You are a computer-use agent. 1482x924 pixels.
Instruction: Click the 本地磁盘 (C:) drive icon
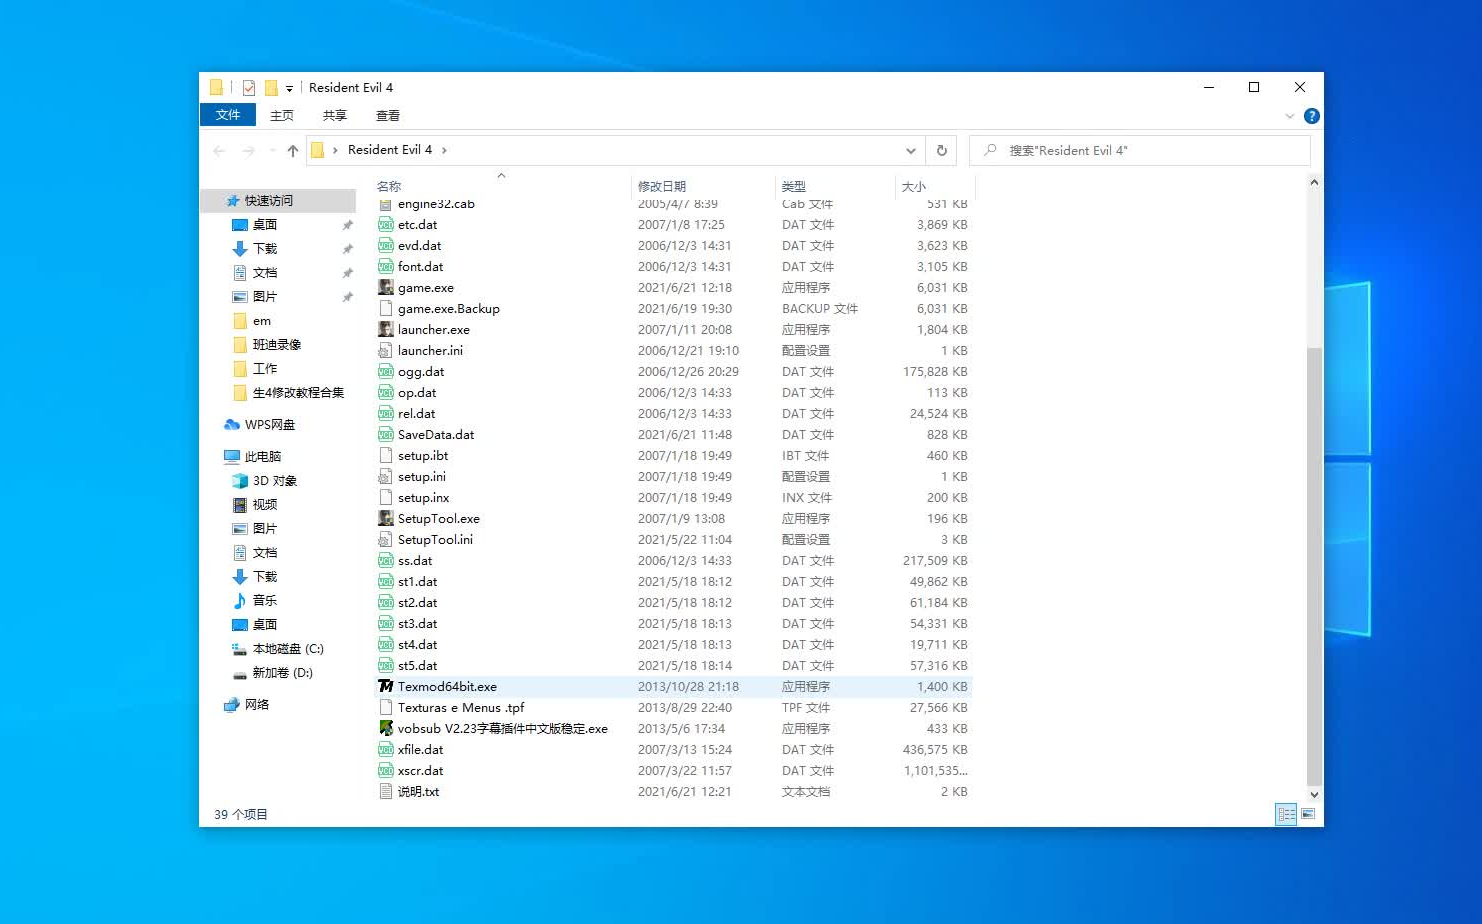click(240, 648)
